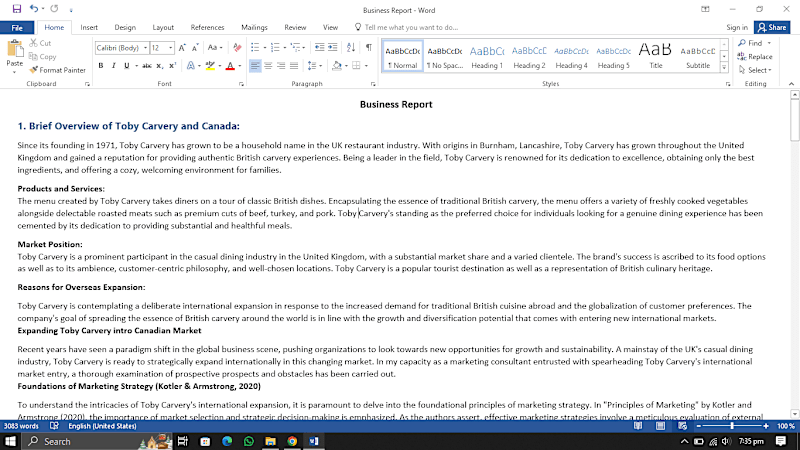Apply the red font color swatch
The width and height of the screenshot is (800, 450).
[x=230, y=66]
